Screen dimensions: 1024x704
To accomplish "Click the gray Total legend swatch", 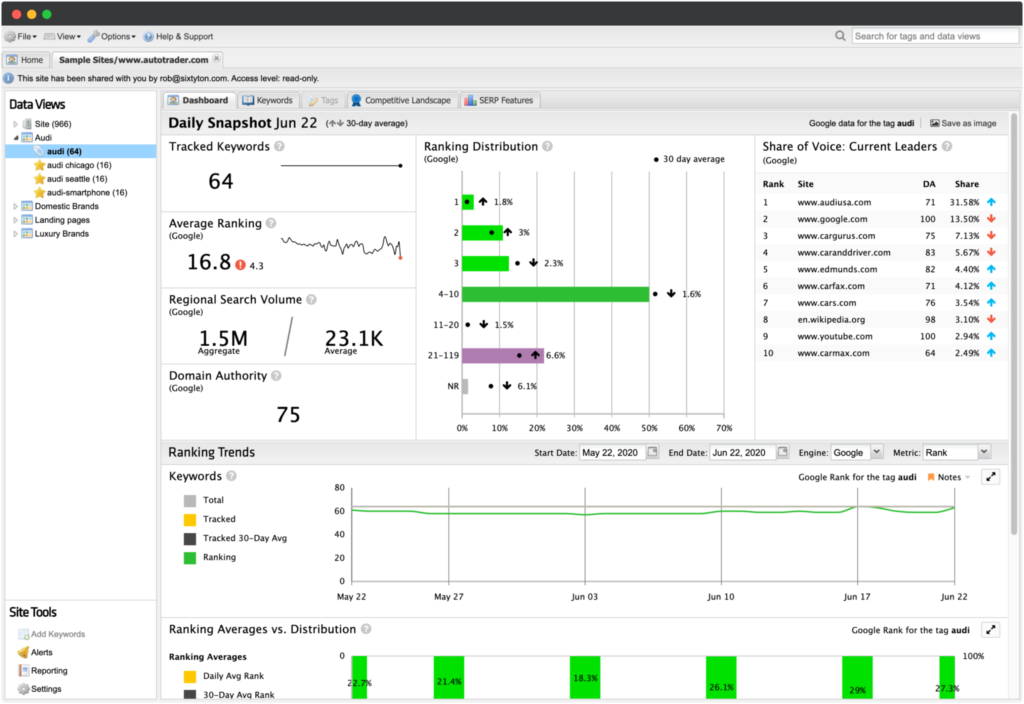I will click(190, 500).
